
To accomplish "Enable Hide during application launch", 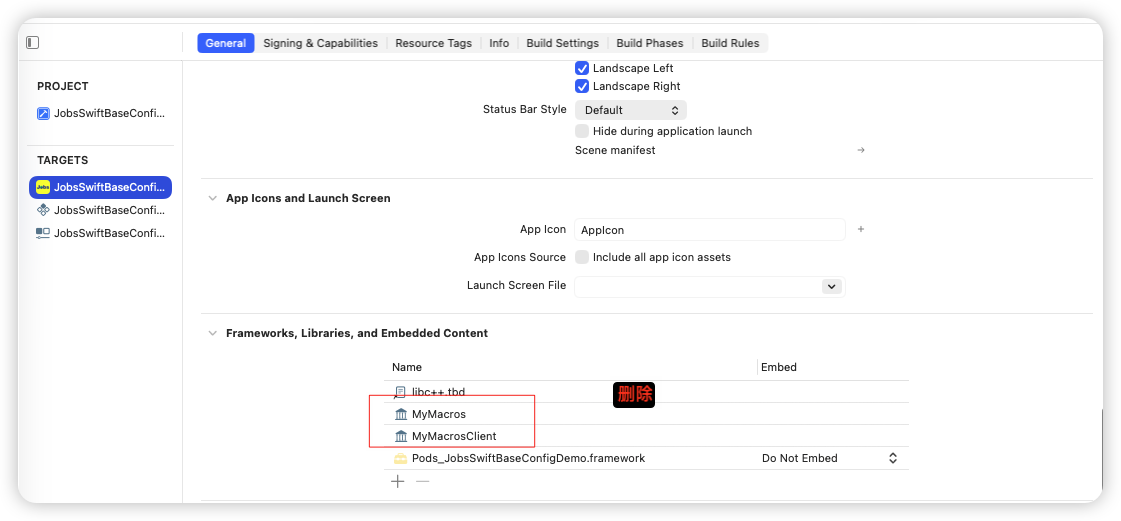I will 582,131.
